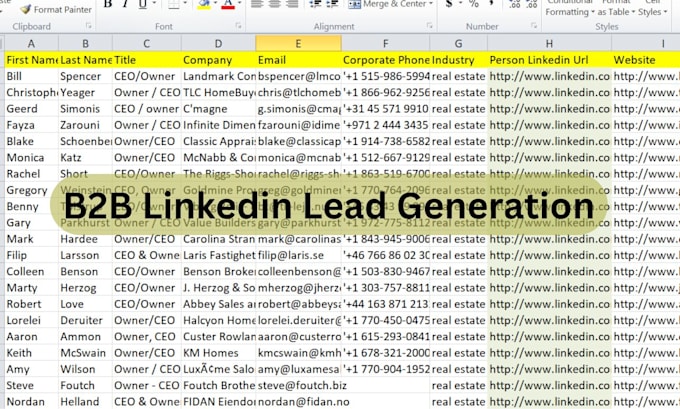
Task: Select the filip@laris.se email cell
Action: [x=298, y=255]
